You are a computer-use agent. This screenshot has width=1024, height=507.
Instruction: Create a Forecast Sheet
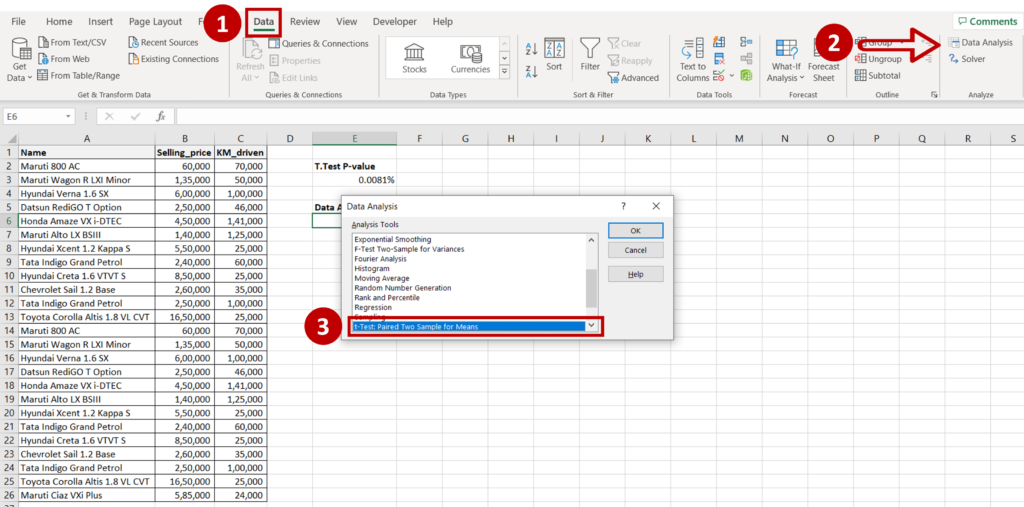(x=824, y=59)
